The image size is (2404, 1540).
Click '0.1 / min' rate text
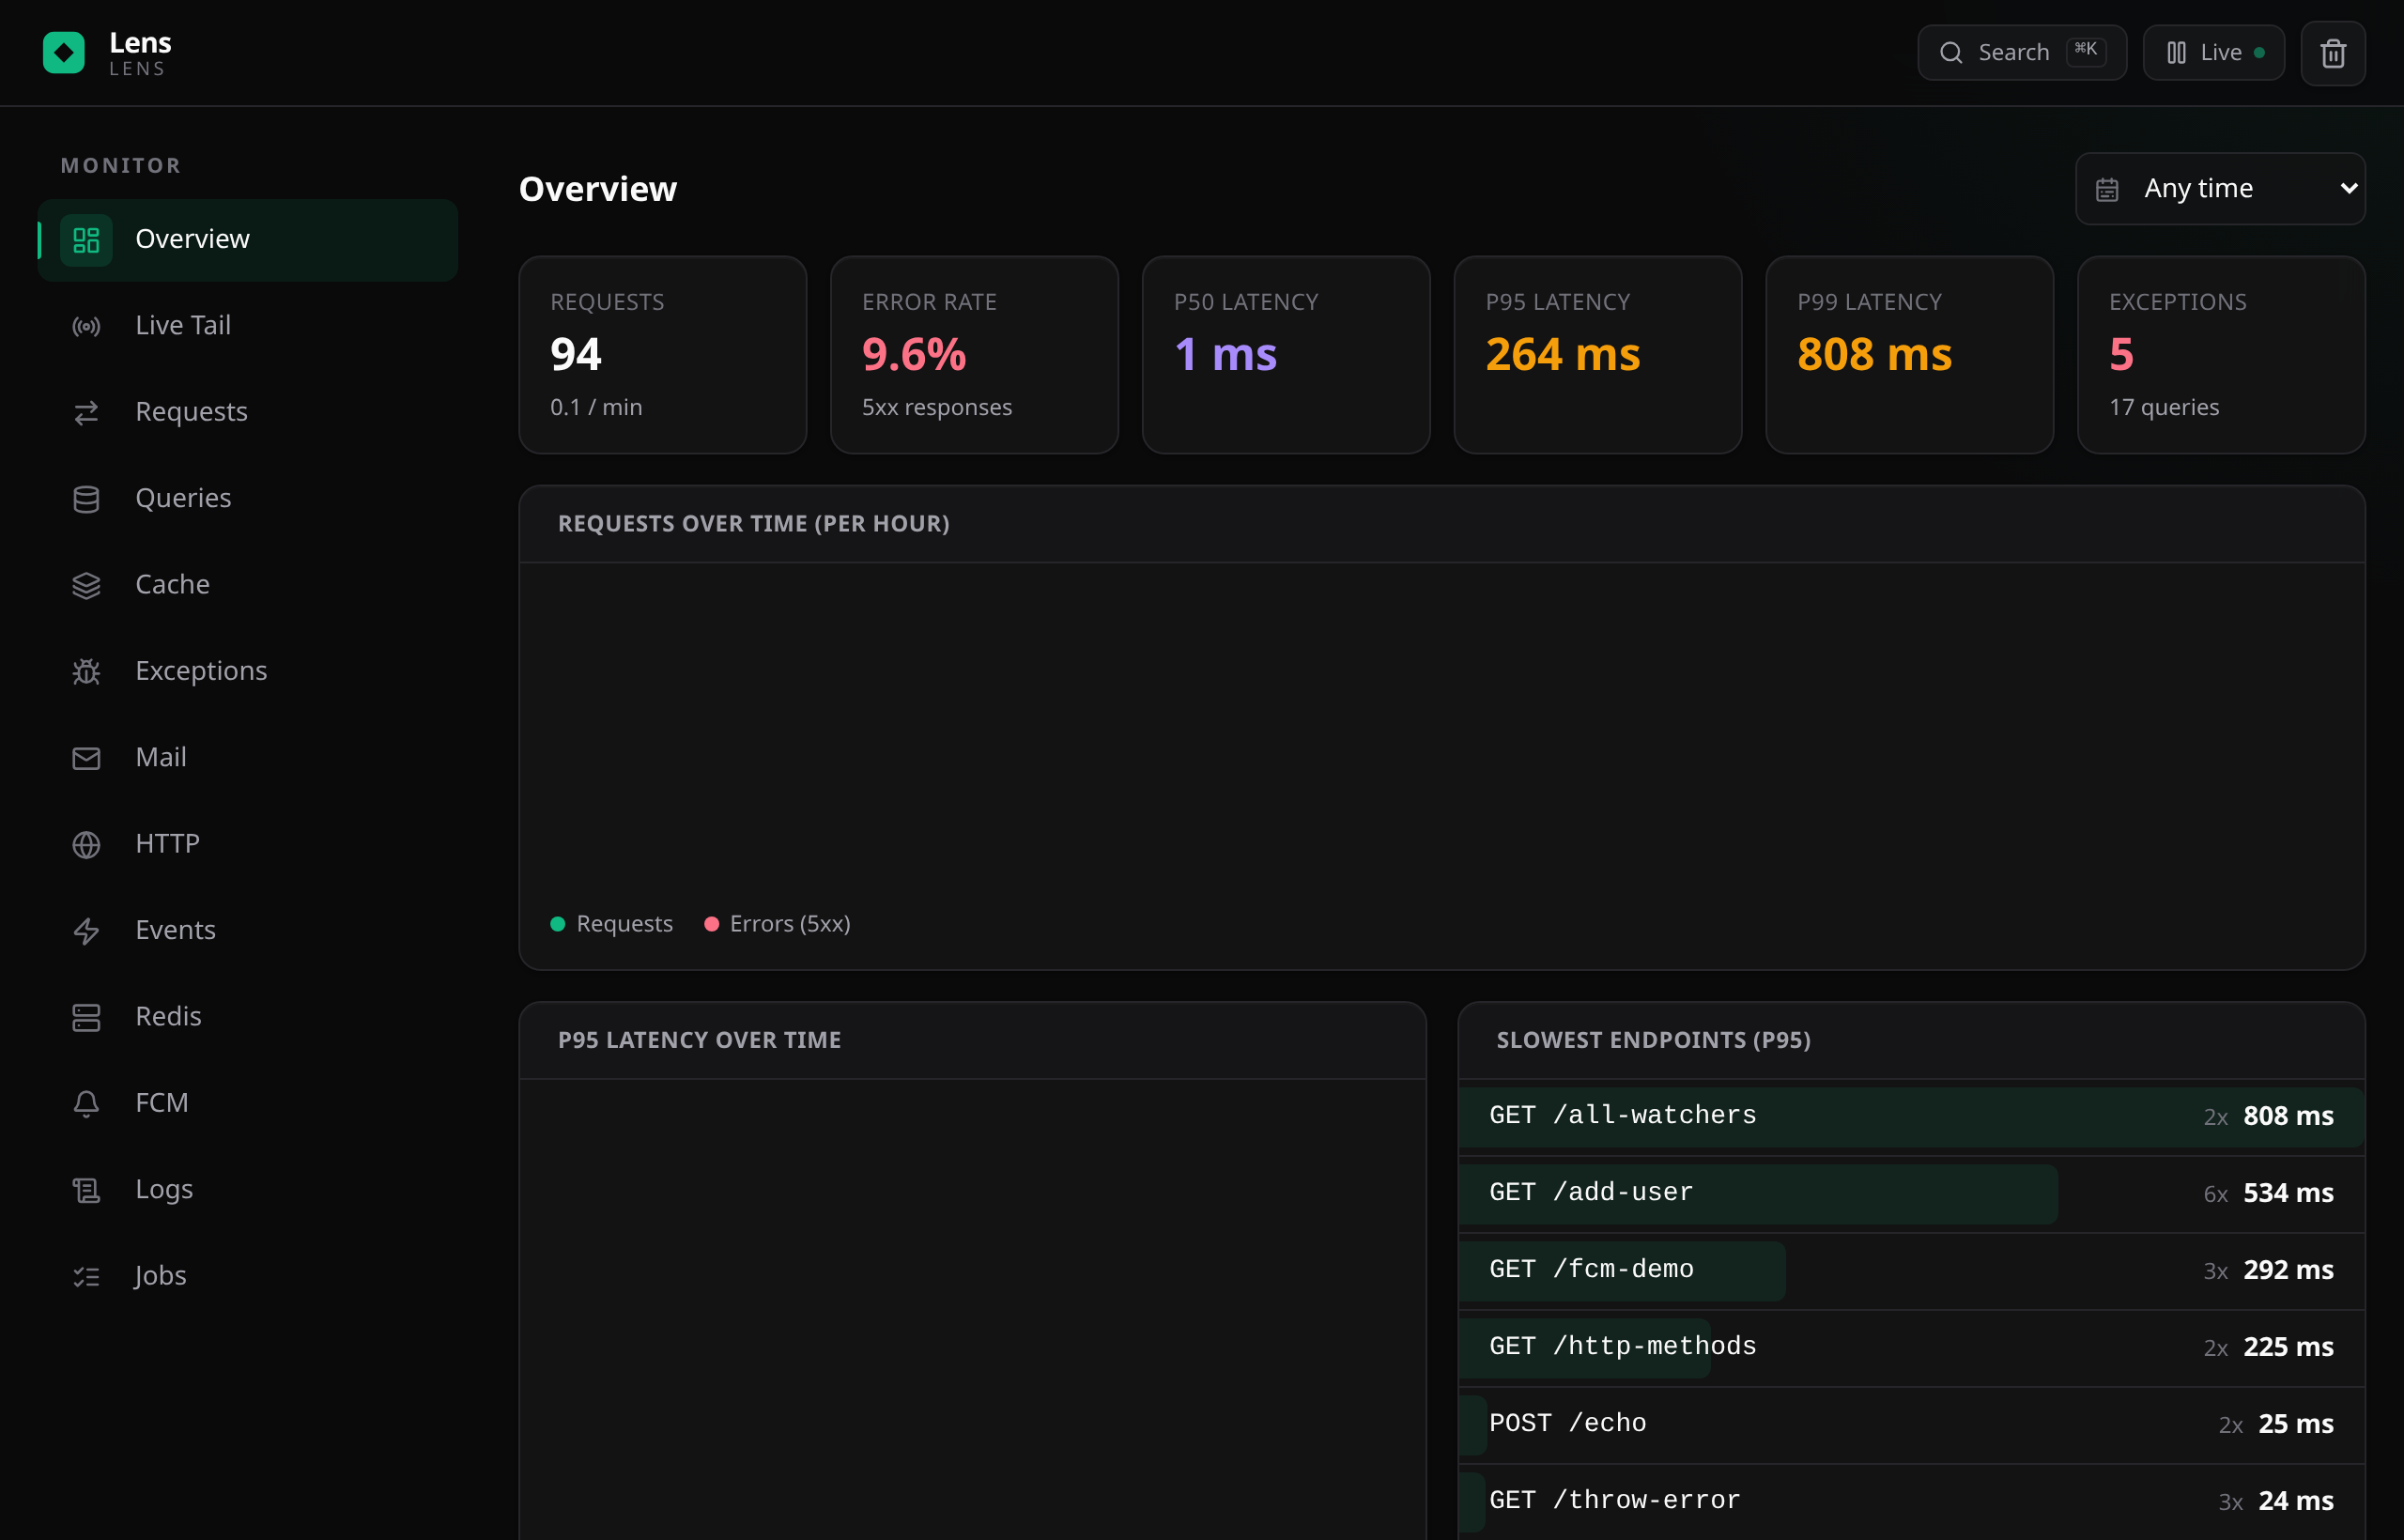pos(596,408)
